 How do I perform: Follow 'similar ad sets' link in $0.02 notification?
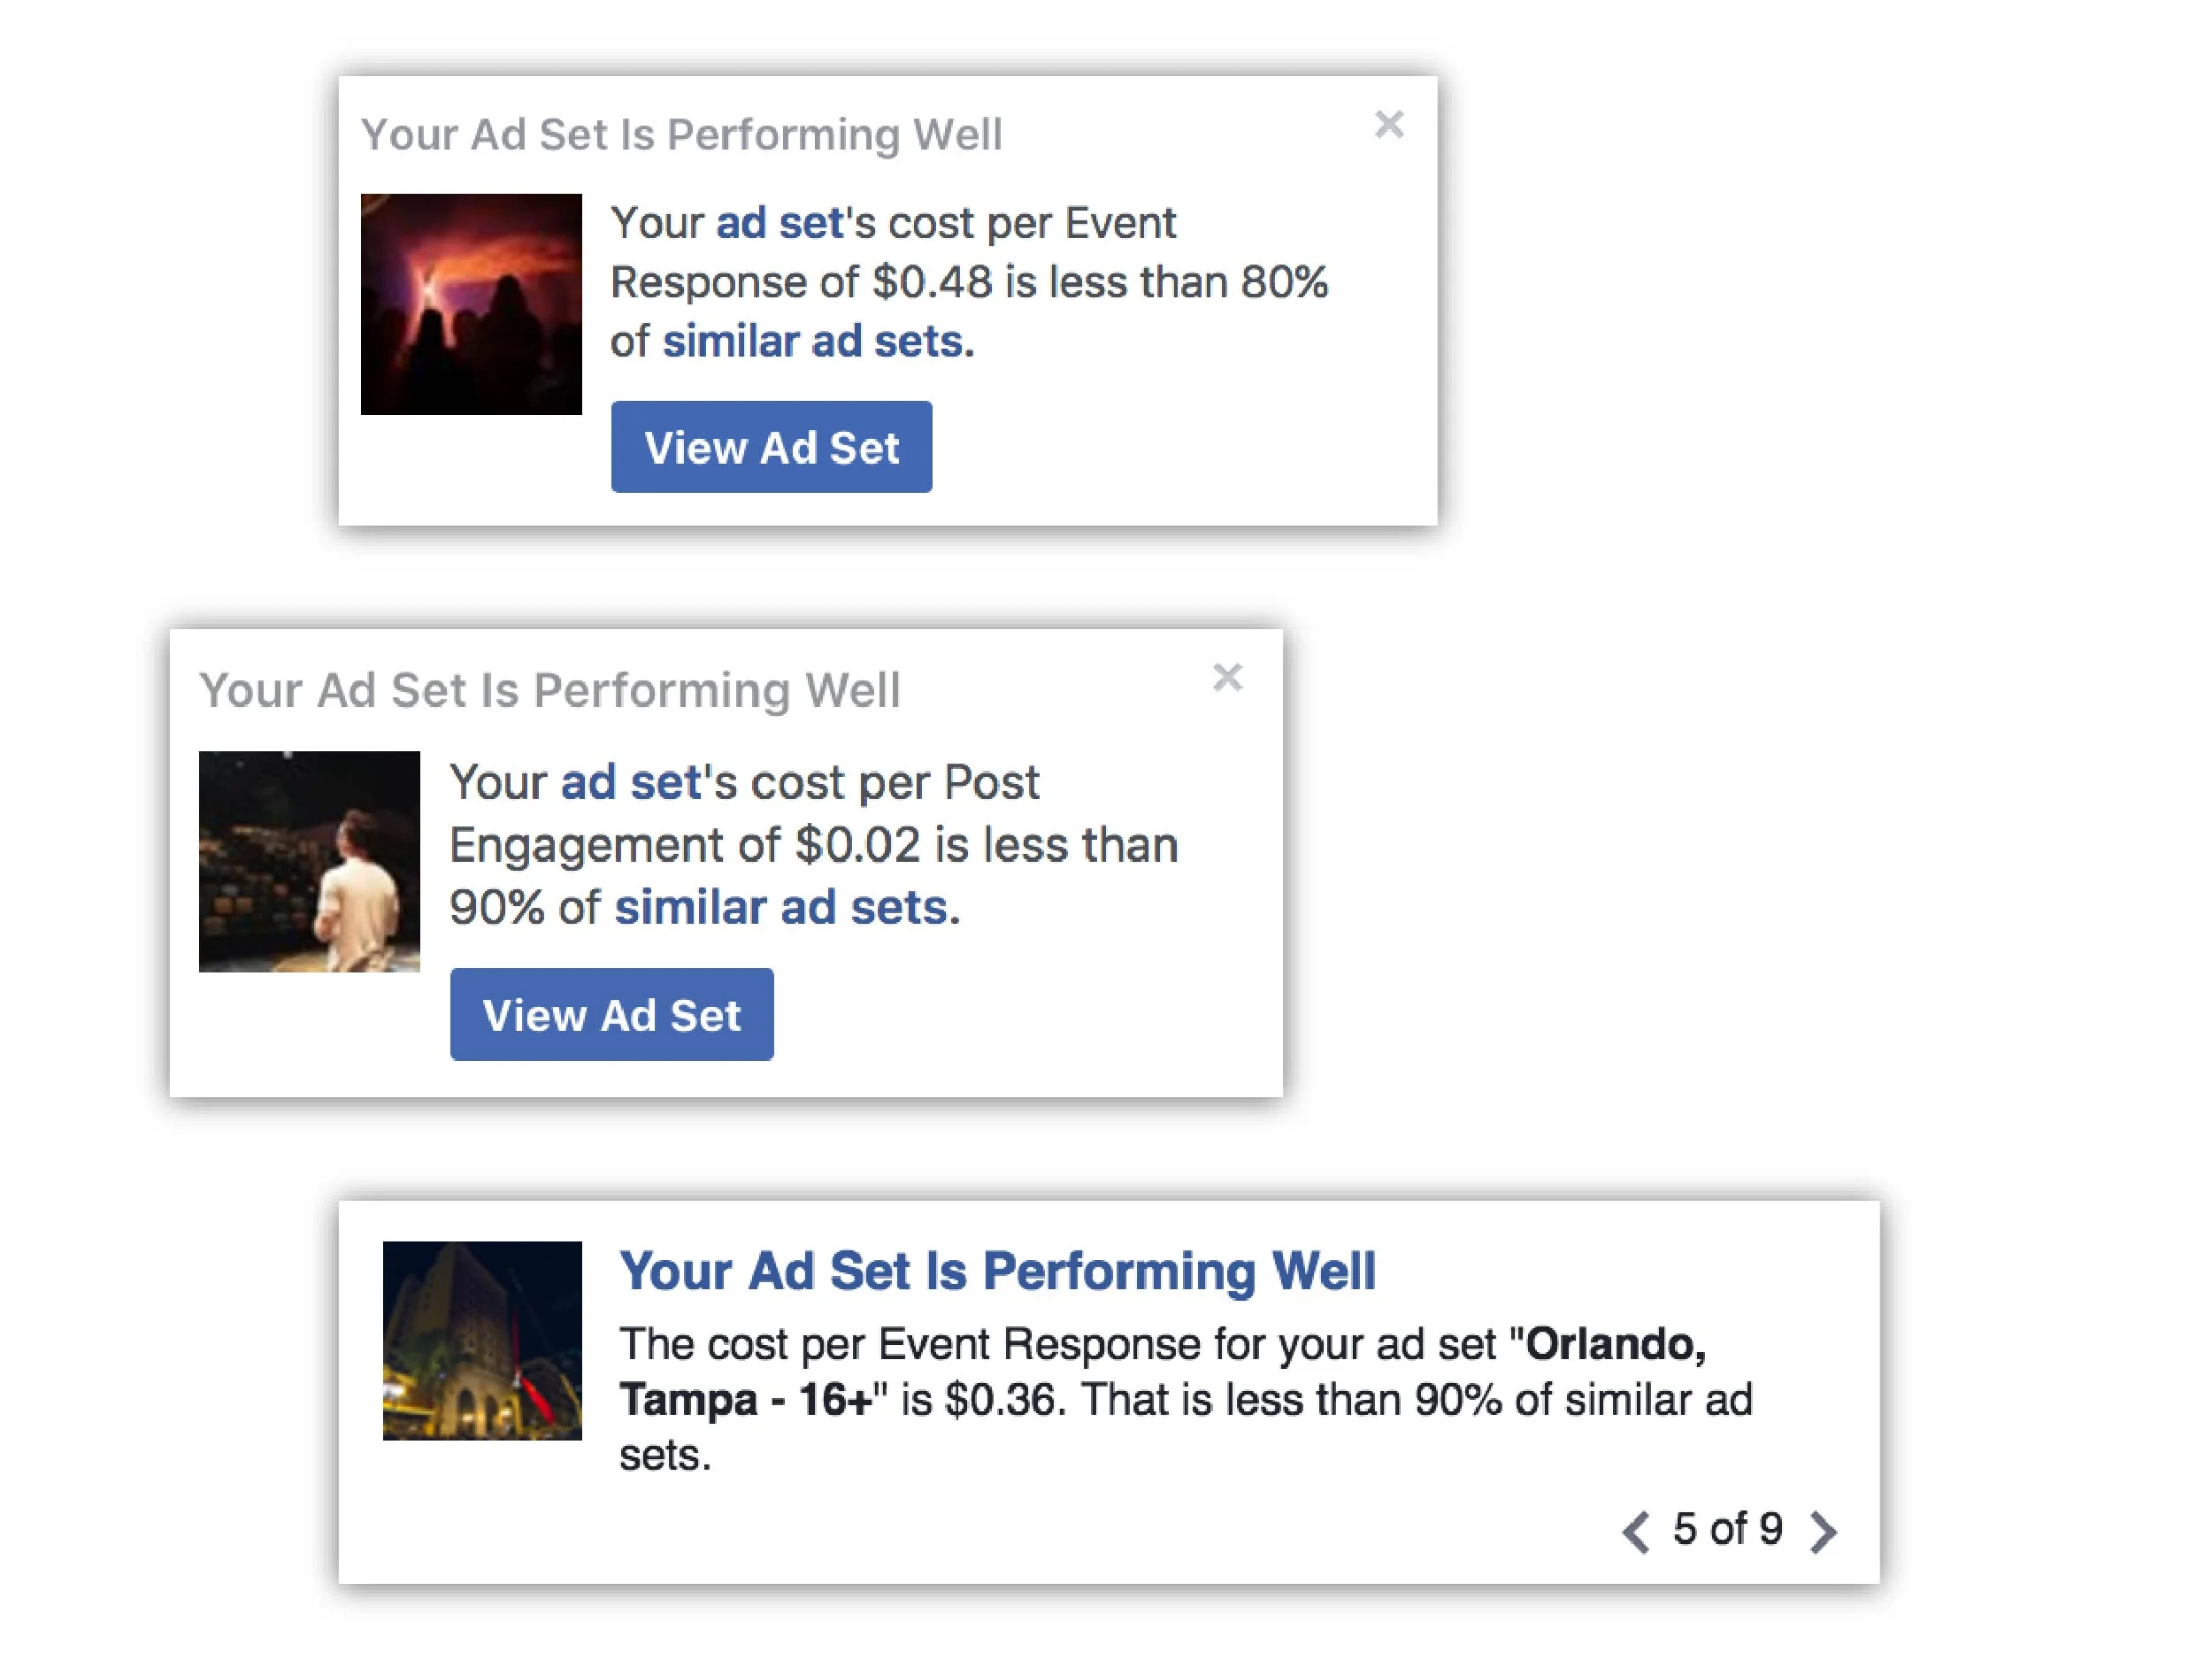point(787,908)
